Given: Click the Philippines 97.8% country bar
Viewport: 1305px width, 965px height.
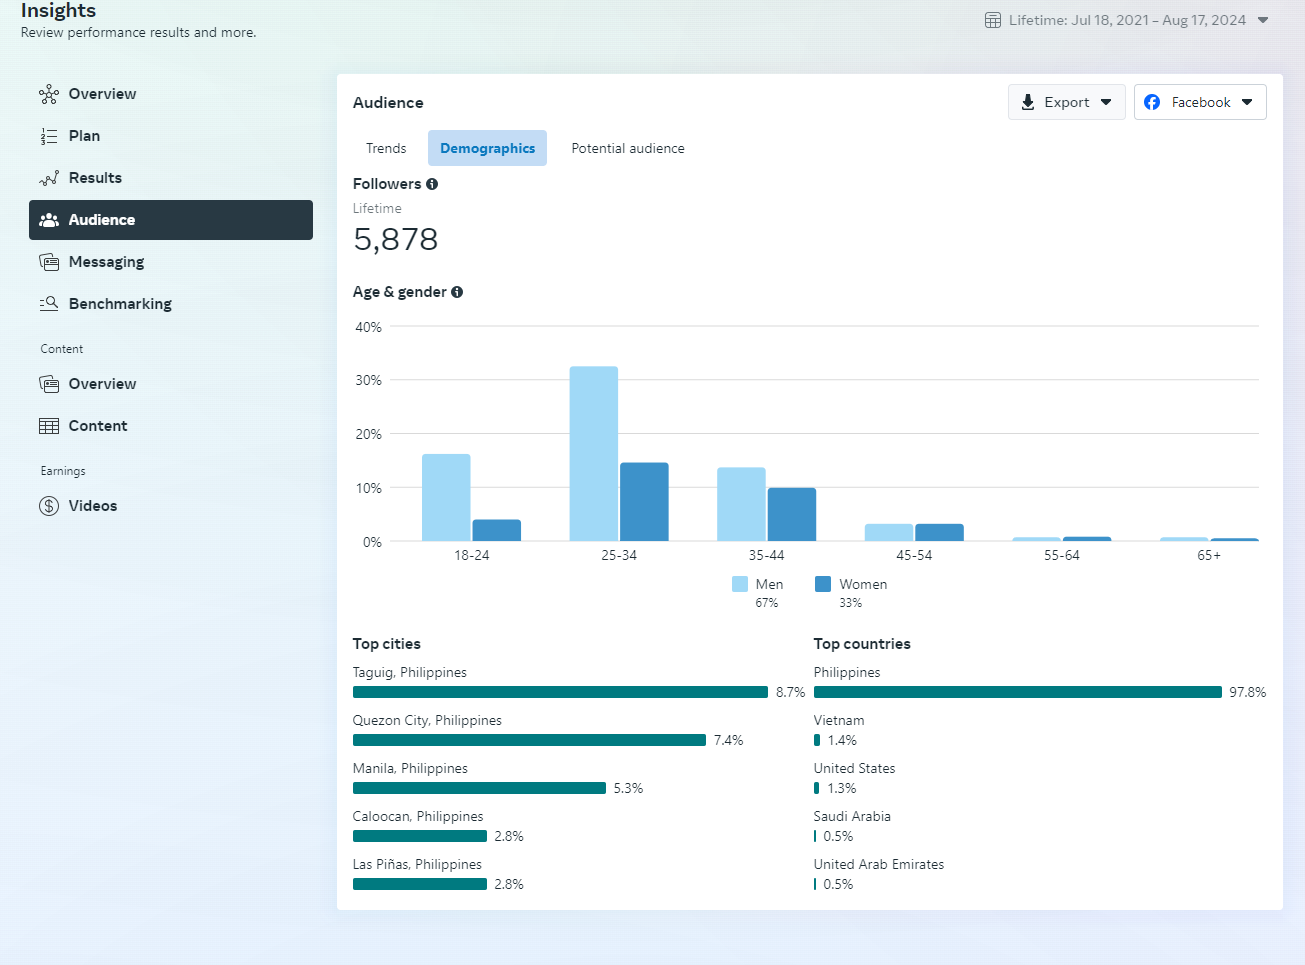Looking at the screenshot, I should point(1018,692).
